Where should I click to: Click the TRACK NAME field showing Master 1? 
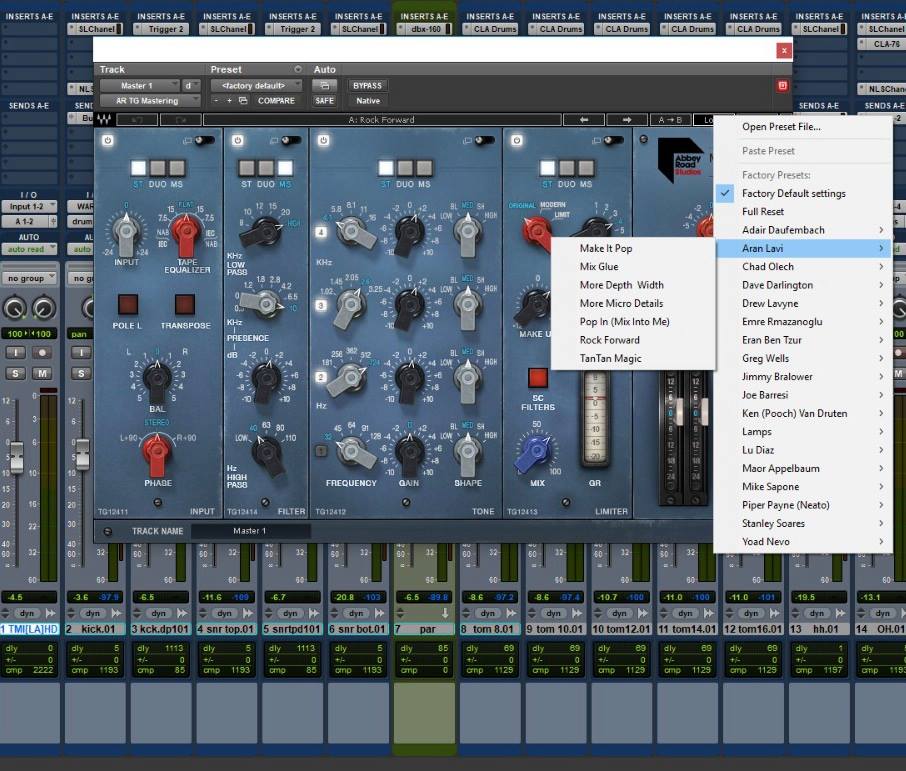pos(250,531)
